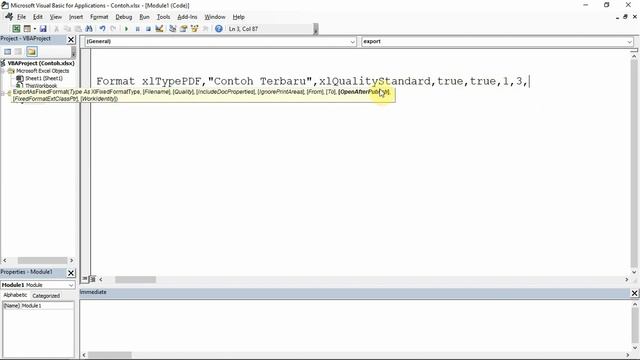Click the Immediate window horizontal scrollbar thumb
The image size is (640, 360).
tap(110, 355)
